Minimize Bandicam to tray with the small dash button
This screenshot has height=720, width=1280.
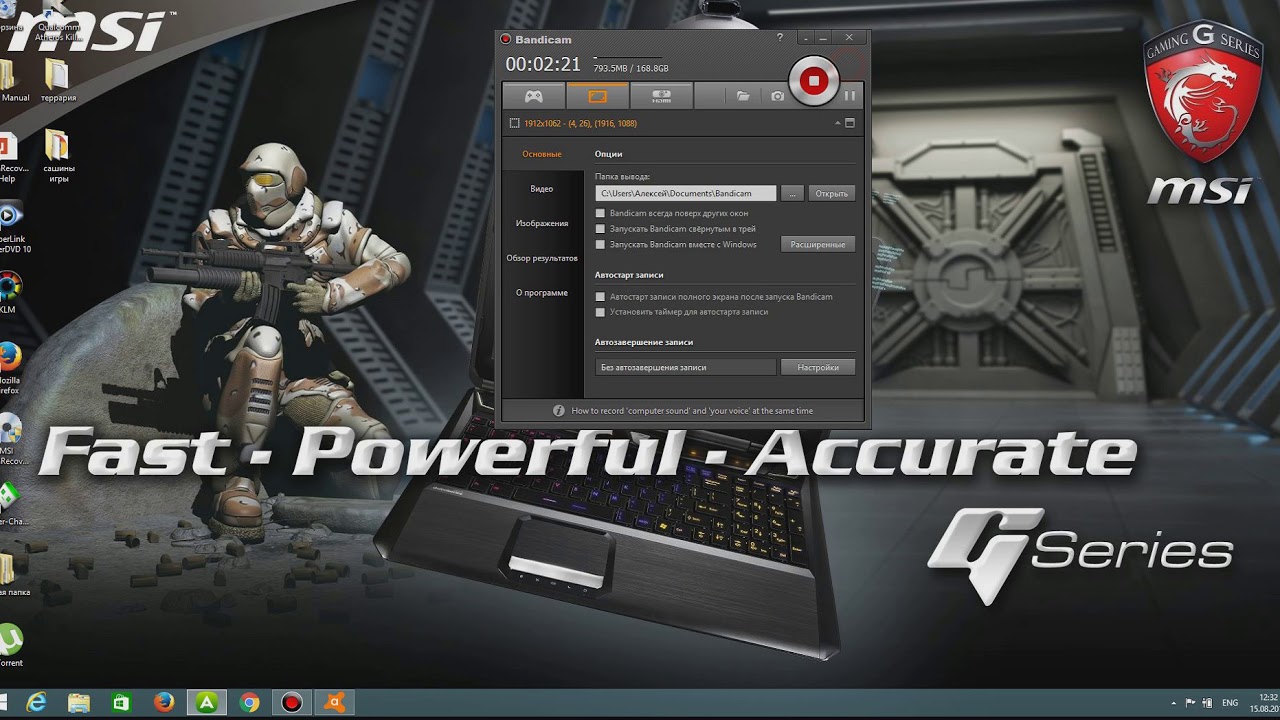[x=806, y=38]
